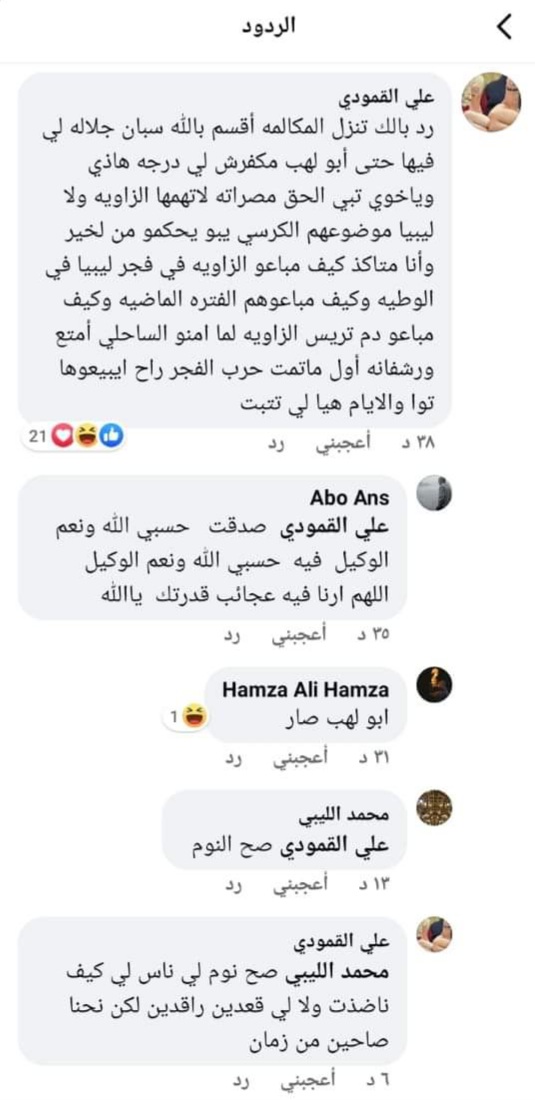Reply (رد) to Hamza Ali Hamza's comment

pos(232,758)
